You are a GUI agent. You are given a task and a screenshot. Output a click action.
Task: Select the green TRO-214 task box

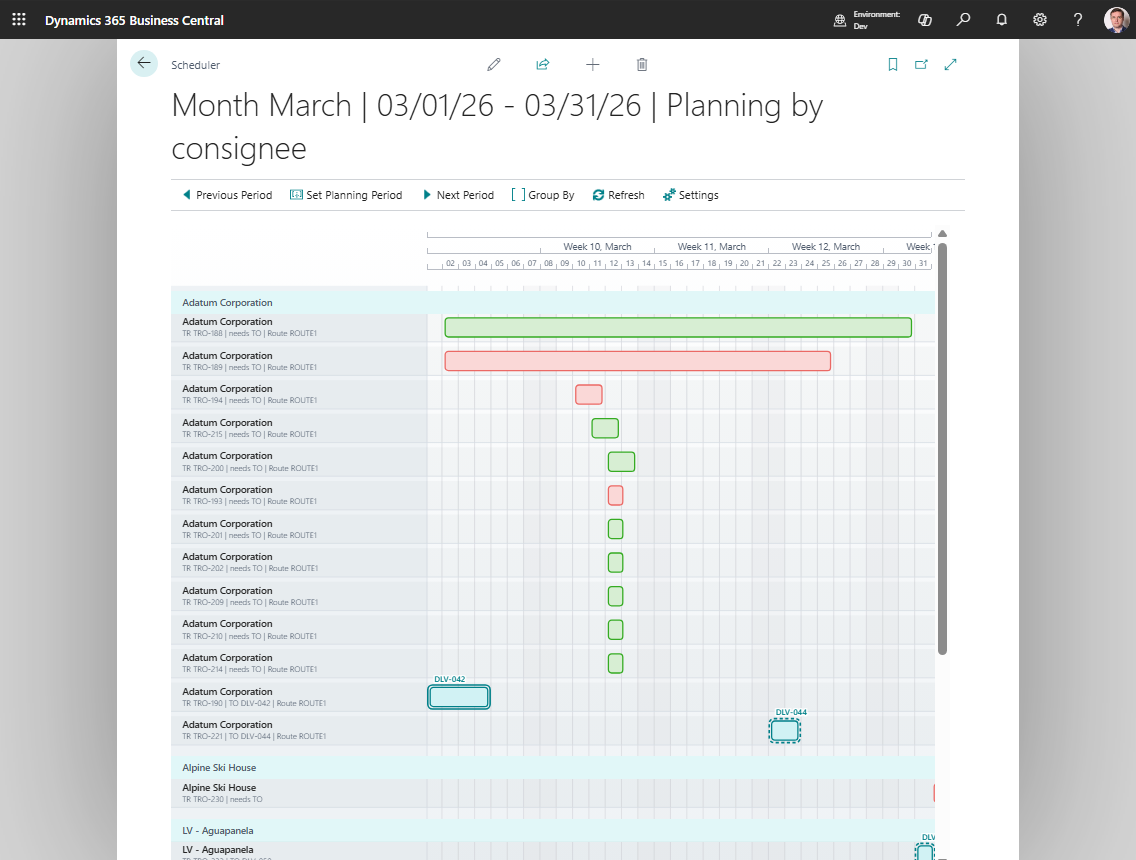(x=616, y=663)
